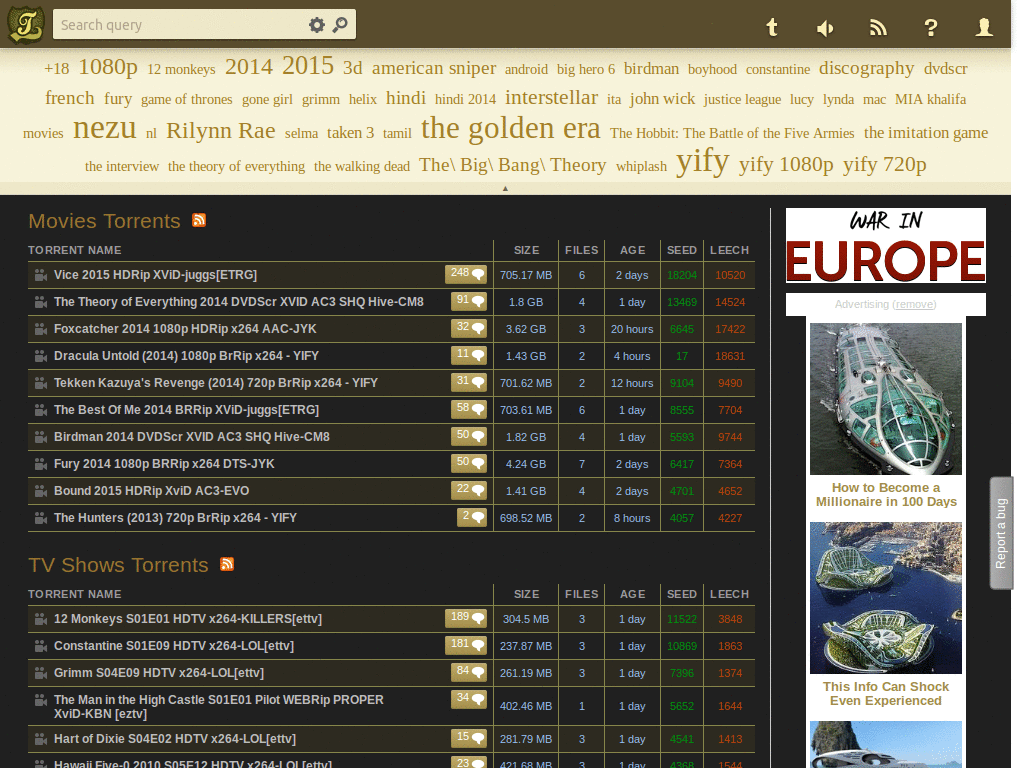1024x768 pixels.
Task: Sort Movies table by AGE column
Action: coord(632,250)
